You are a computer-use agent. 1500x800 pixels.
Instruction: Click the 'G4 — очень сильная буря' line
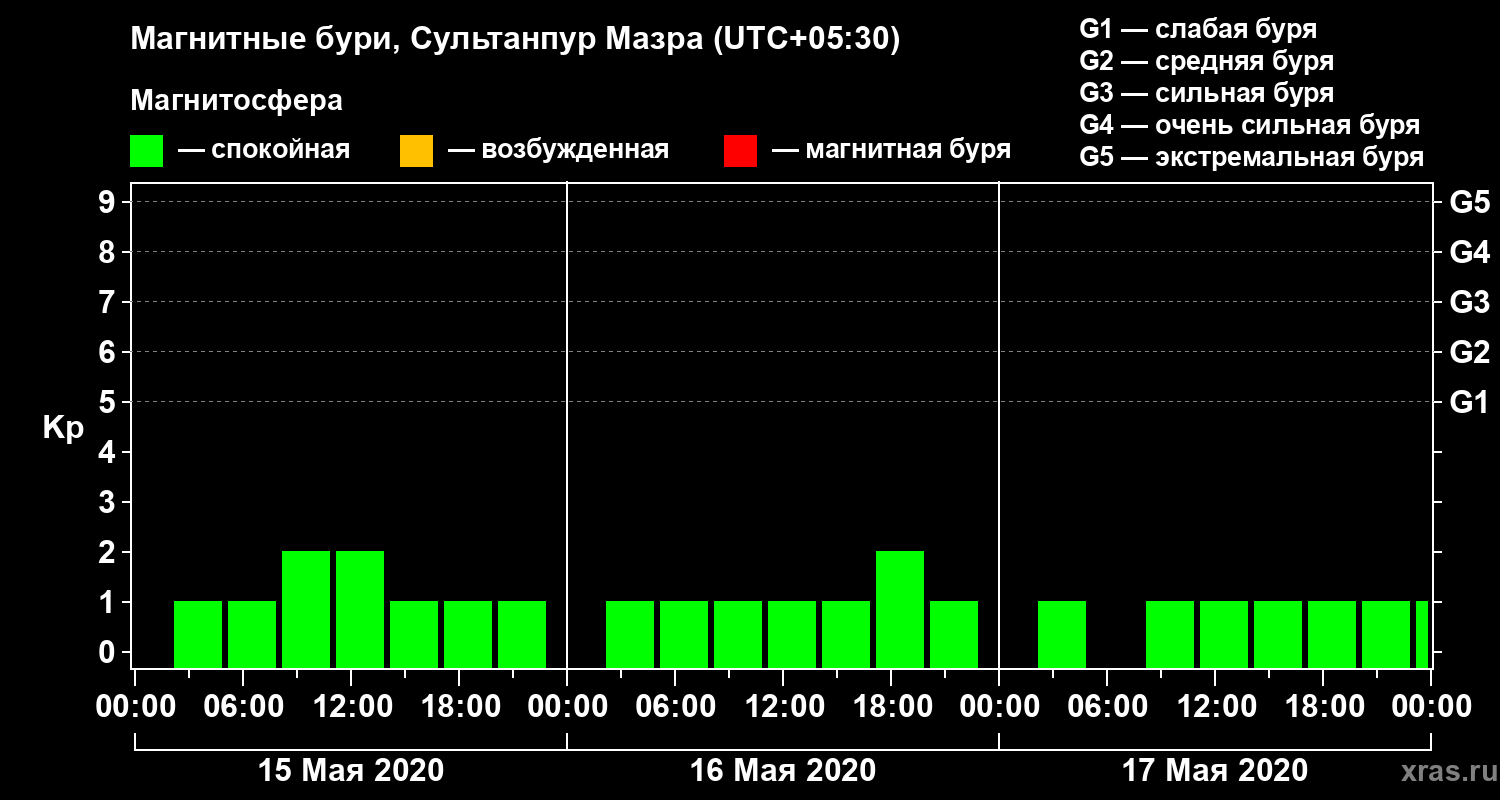pos(1250,125)
